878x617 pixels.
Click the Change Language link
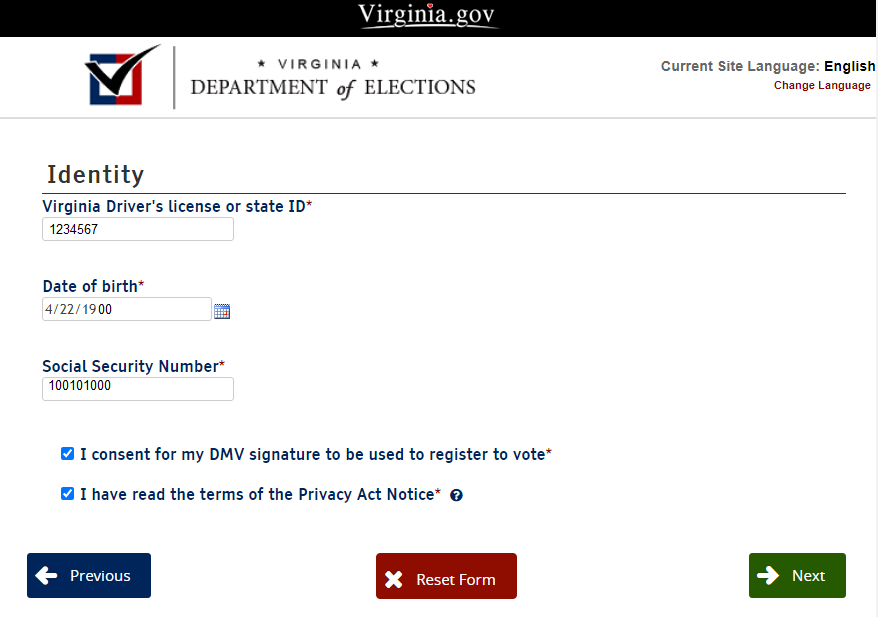click(x=822, y=86)
